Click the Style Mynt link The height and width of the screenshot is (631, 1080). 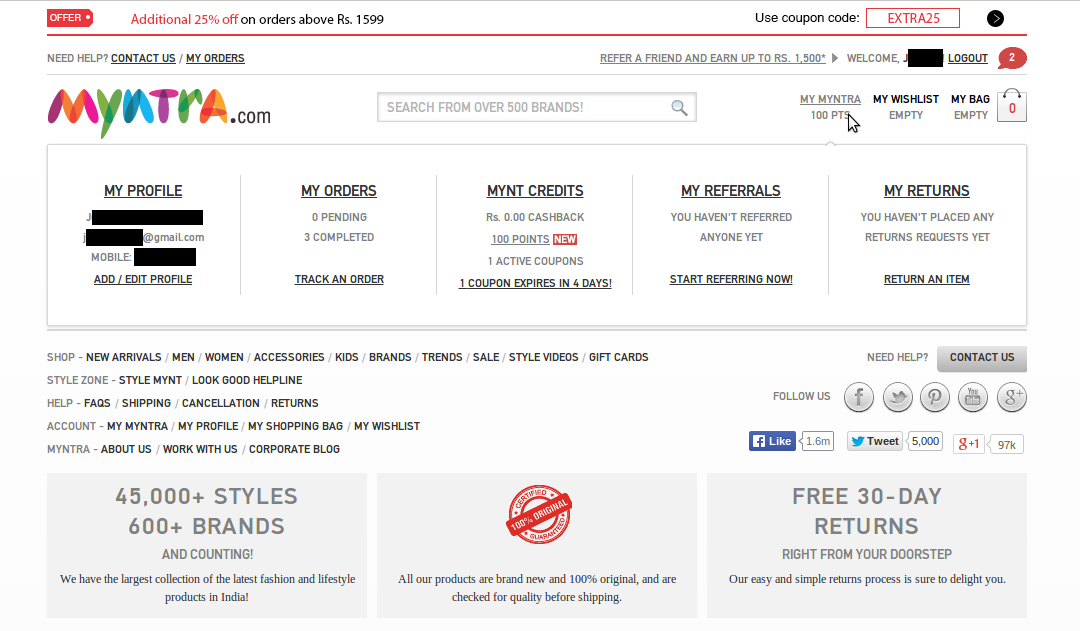click(x=150, y=380)
